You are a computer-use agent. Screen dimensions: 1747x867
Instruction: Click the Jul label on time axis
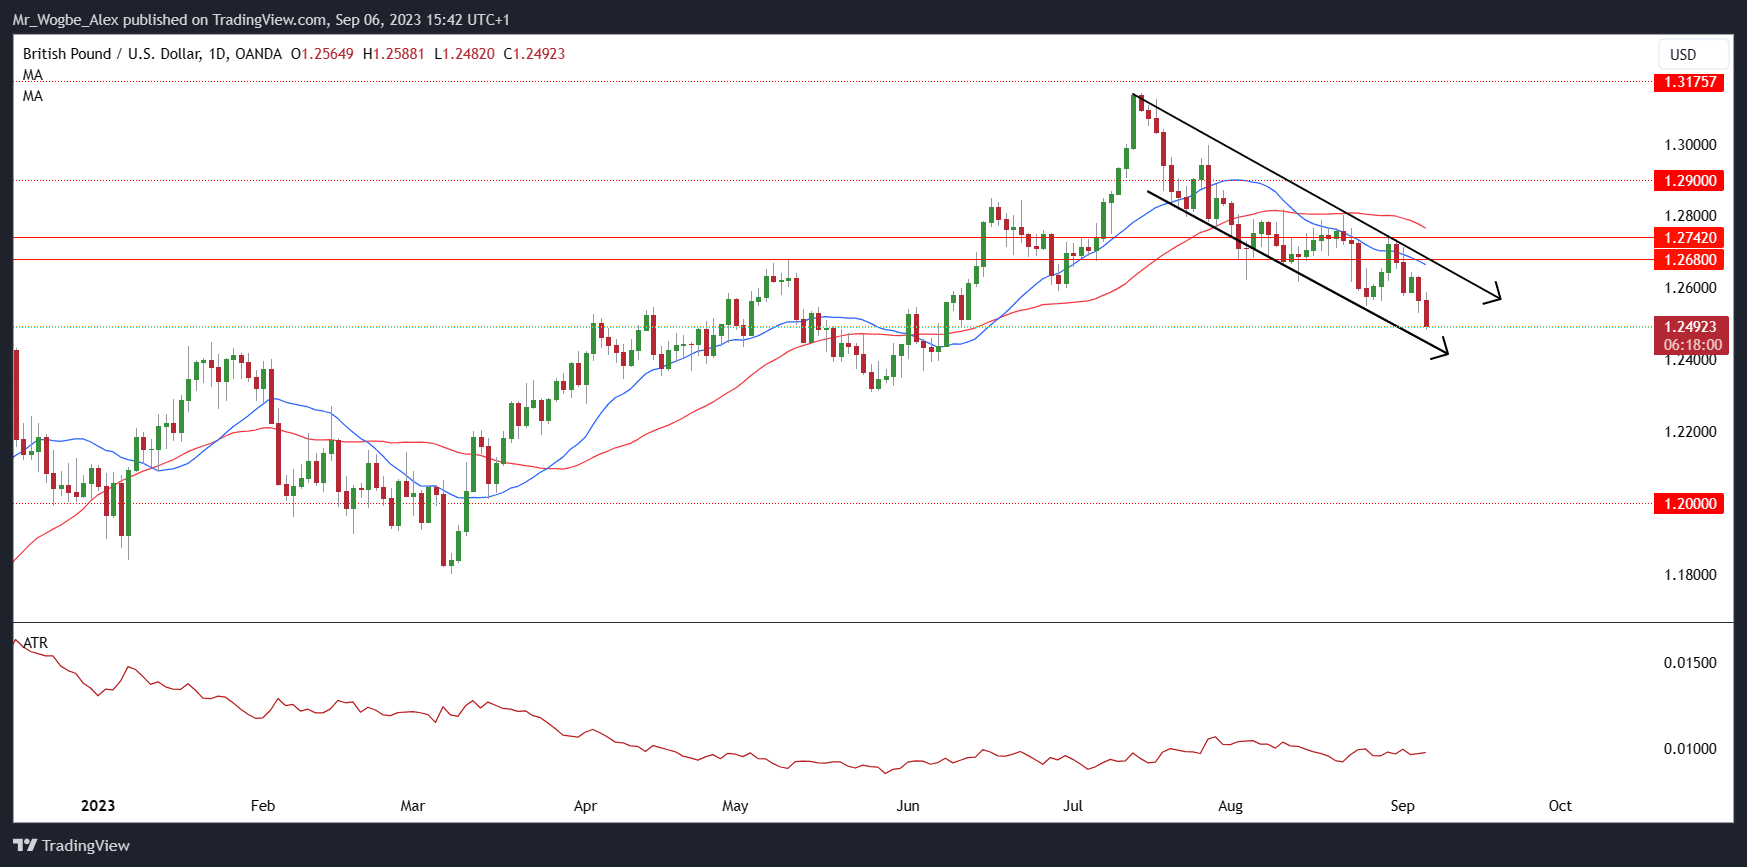[1073, 806]
